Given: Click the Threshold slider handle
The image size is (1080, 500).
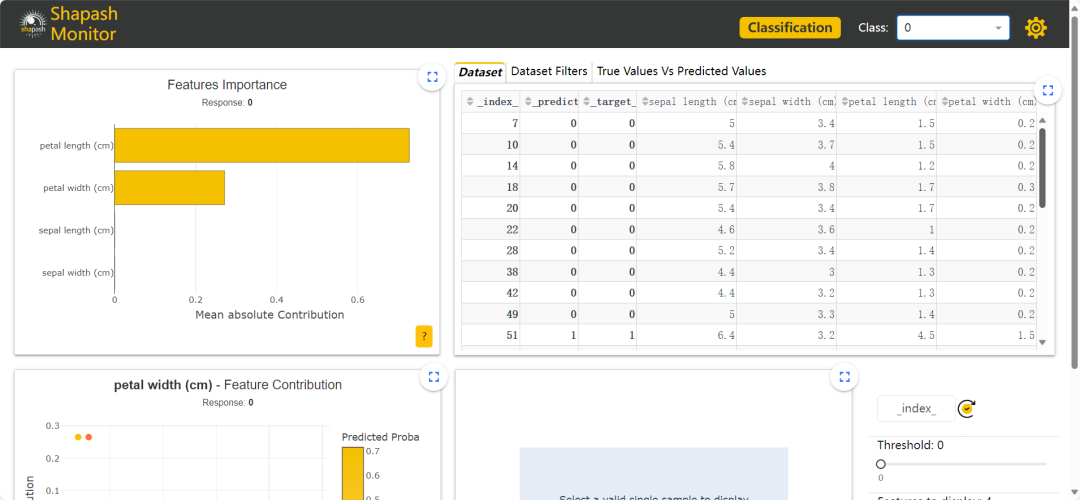Looking at the screenshot, I should pyautogui.click(x=880, y=464).
